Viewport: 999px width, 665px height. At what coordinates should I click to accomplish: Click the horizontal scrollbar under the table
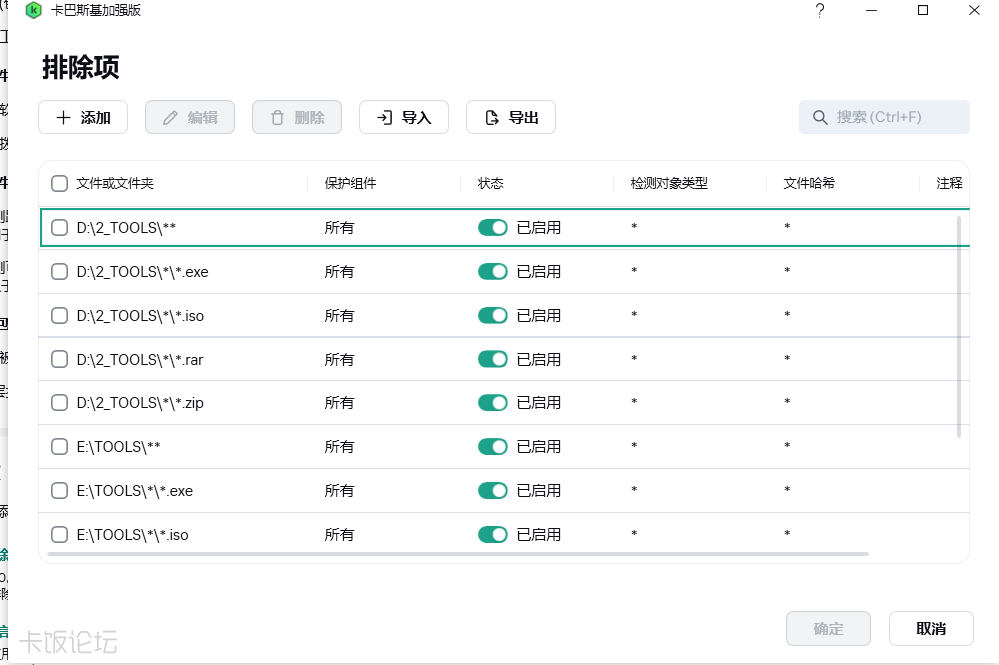[457, 554]
